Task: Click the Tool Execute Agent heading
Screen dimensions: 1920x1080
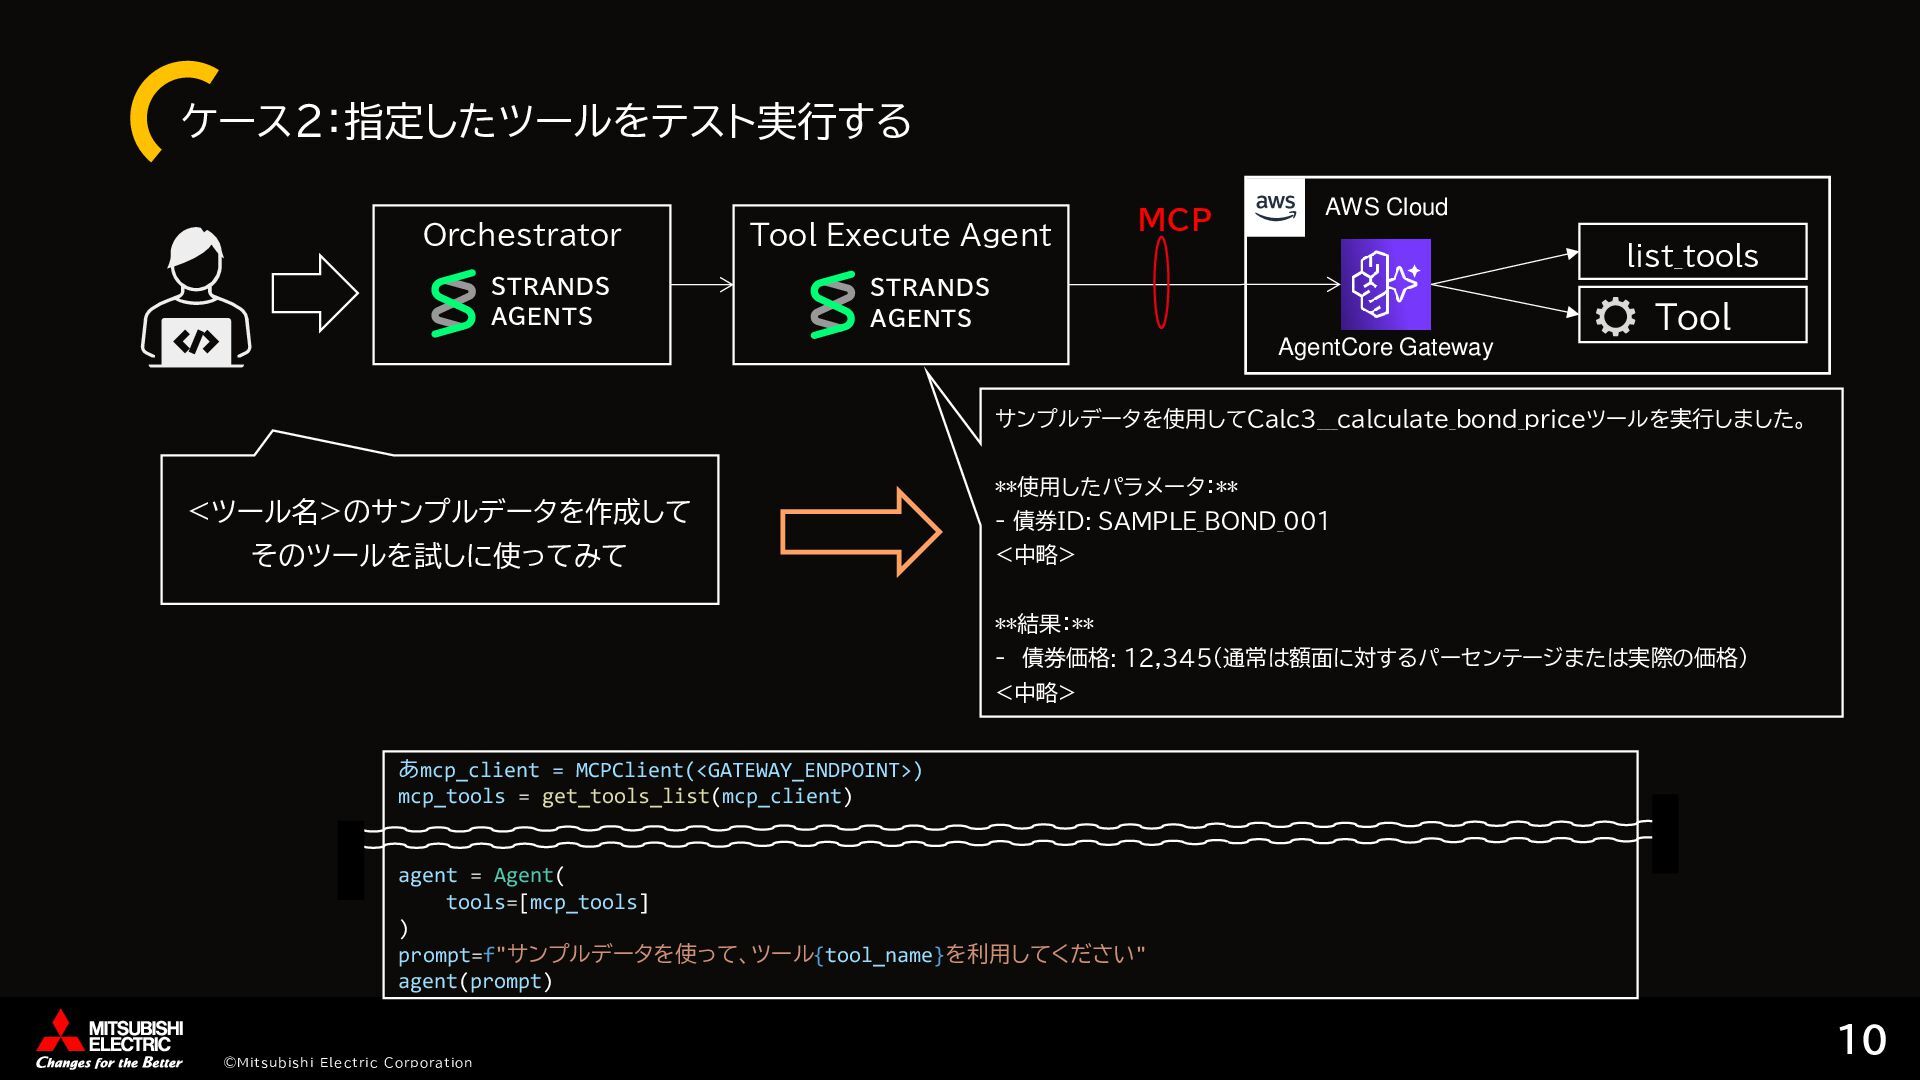Action: (900, 235)
